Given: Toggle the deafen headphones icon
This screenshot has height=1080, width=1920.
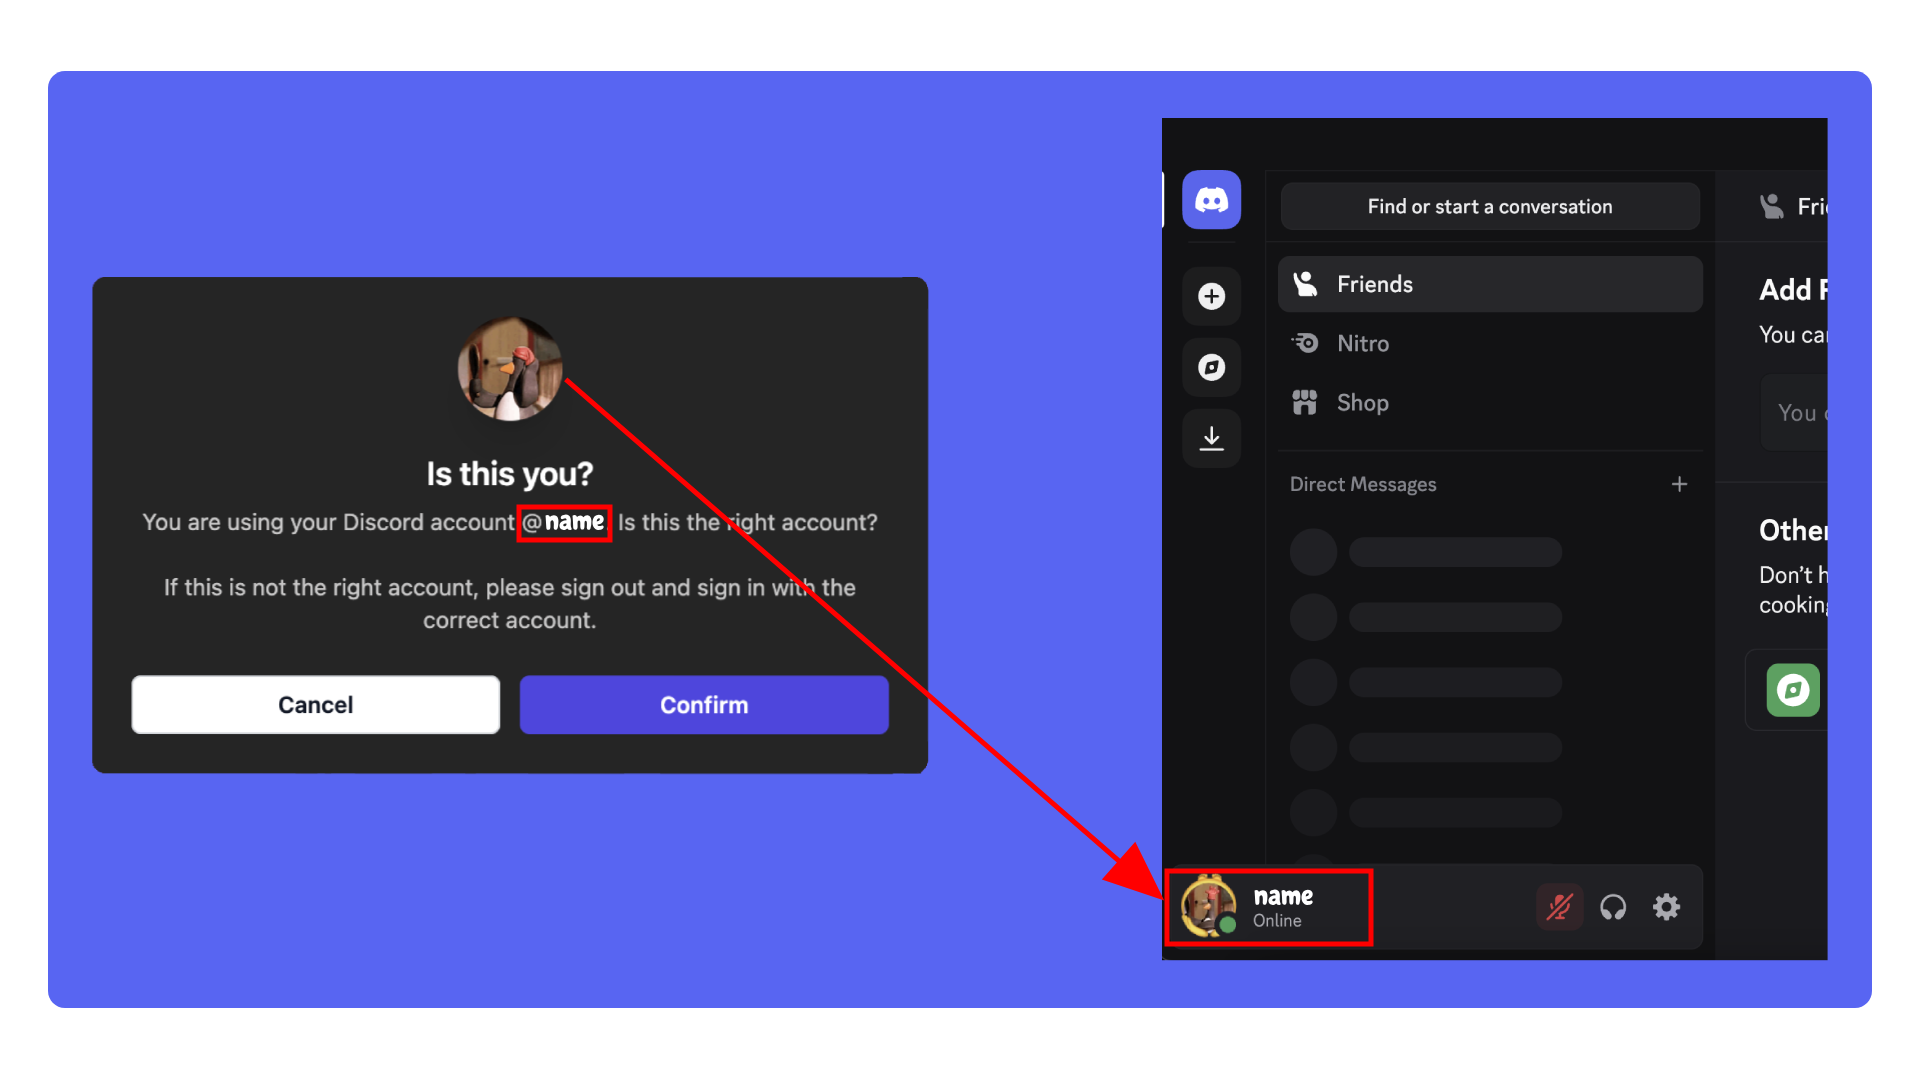Looking at the screenshot, I should [1613, 907].
